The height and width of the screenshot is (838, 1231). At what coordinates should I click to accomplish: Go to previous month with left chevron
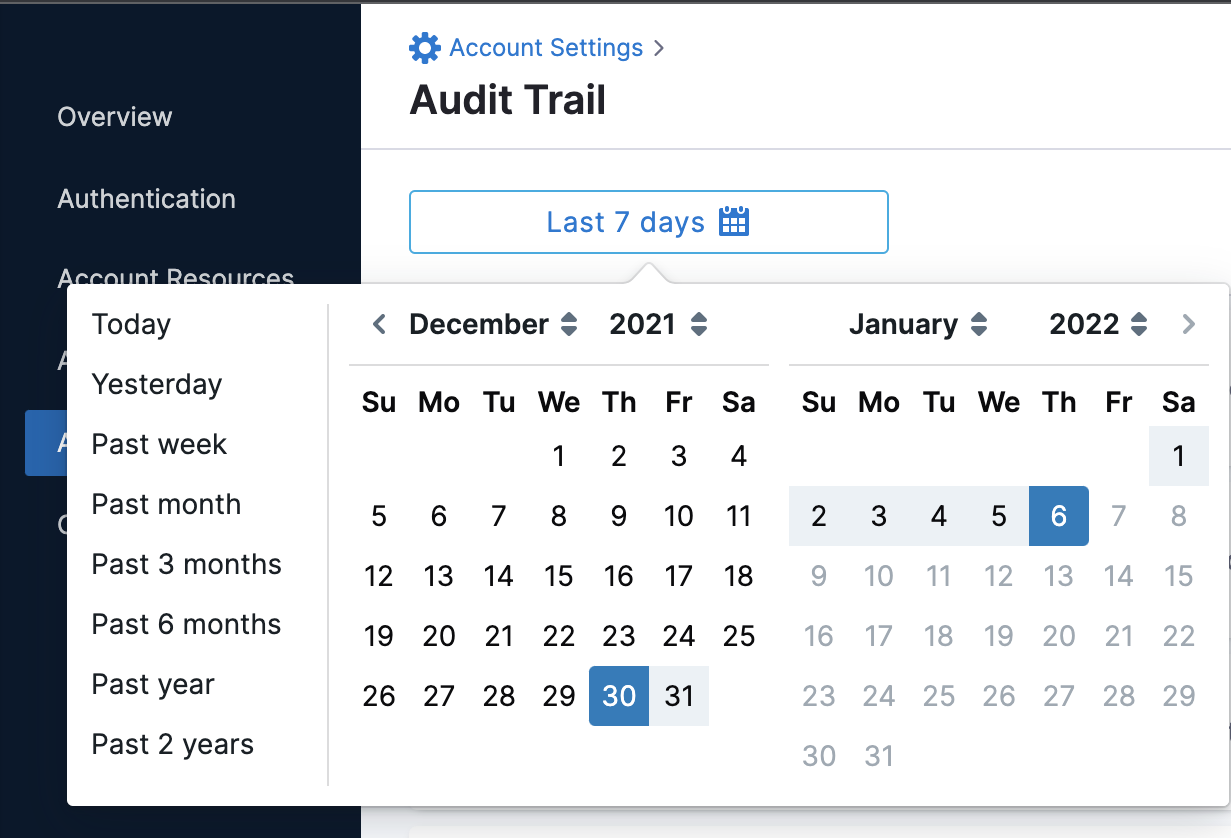pos(379,324)
